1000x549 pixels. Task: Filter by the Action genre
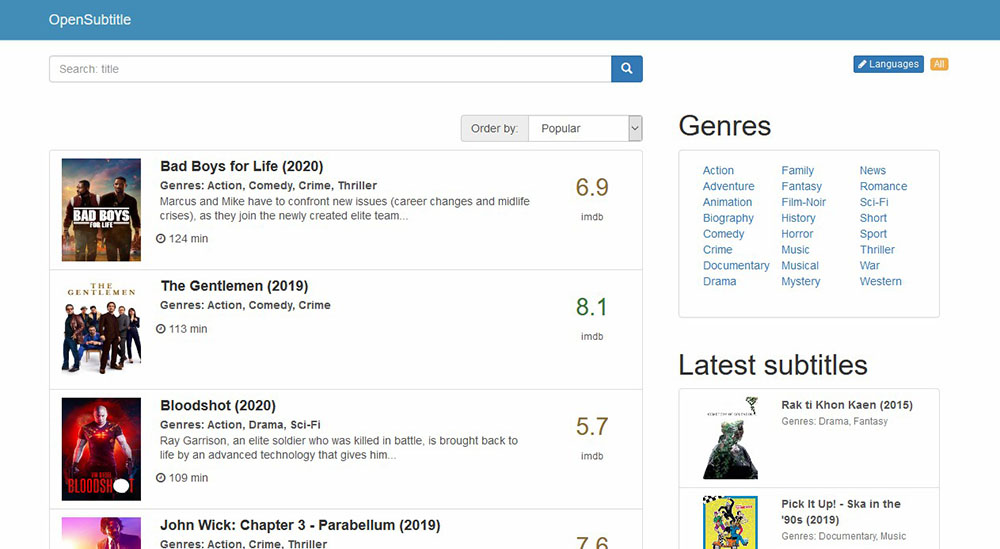pyautogui.click(x=718, y=170)
